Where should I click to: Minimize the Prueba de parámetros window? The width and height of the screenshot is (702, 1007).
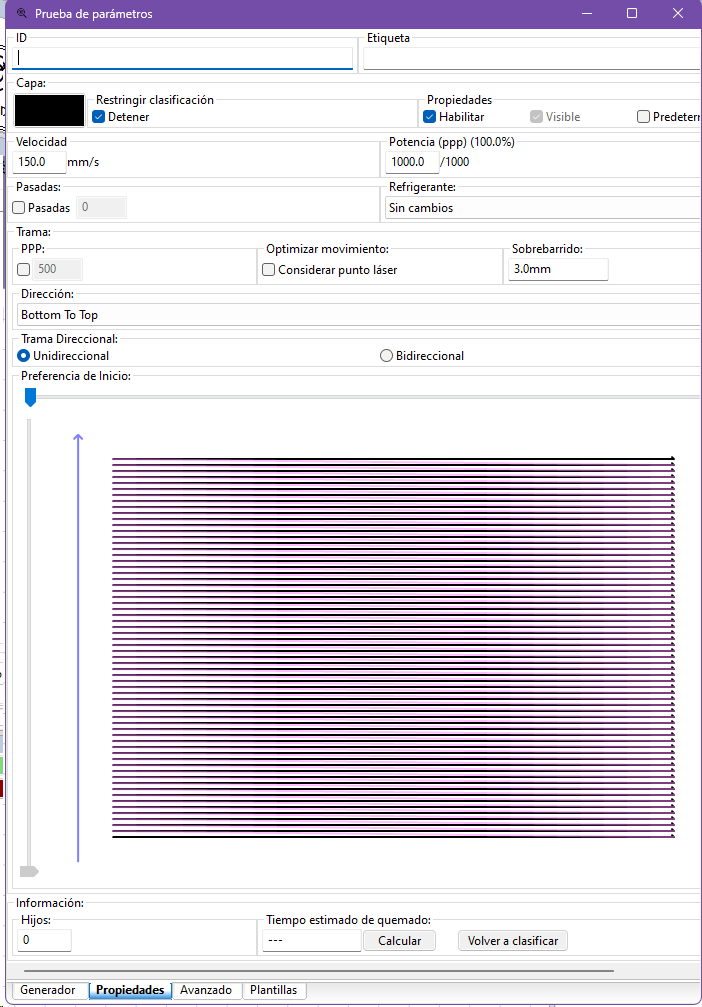[586, 13]
